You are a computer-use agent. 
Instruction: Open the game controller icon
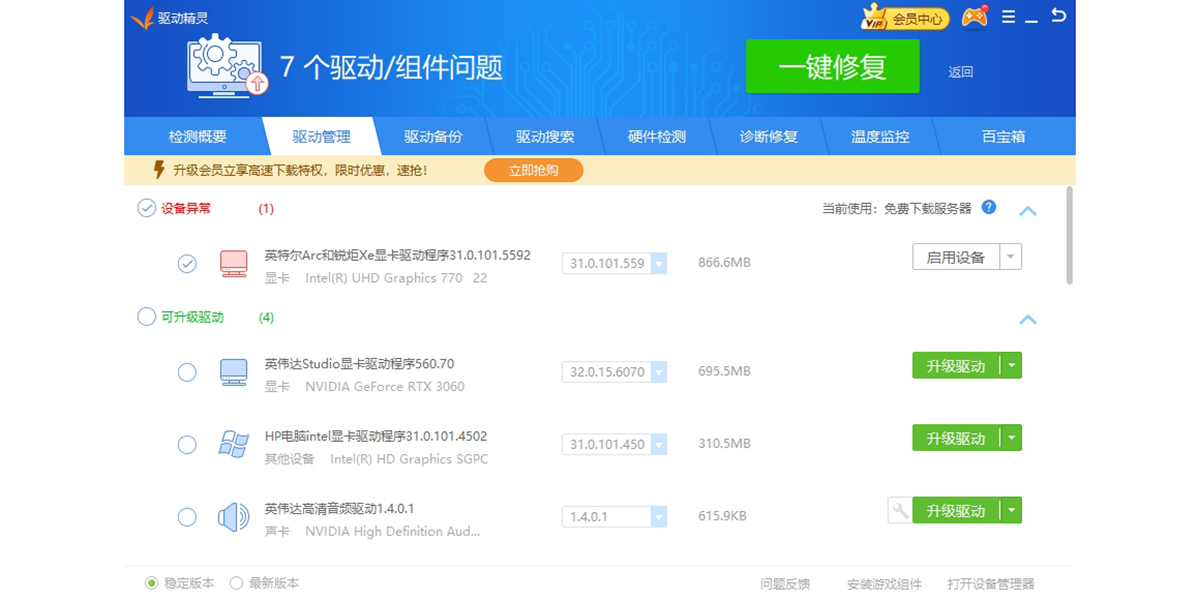point(974,17)
